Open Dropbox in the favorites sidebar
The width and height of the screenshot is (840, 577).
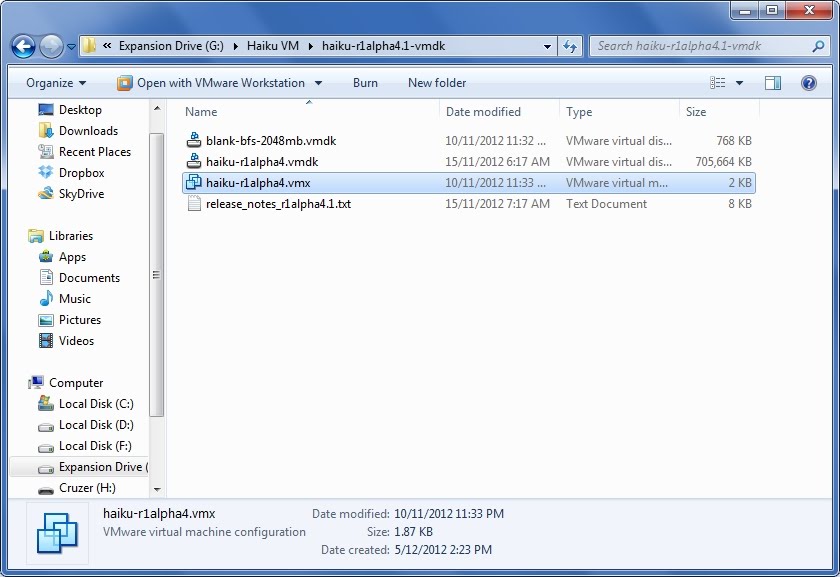point(82,173)
